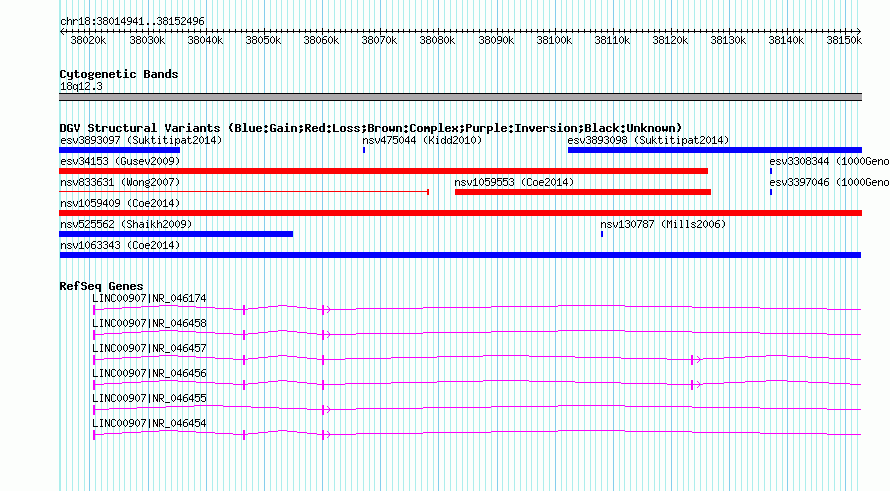Click the esv3893098 (Suktitipat2014) label

[x=648, y=140]
